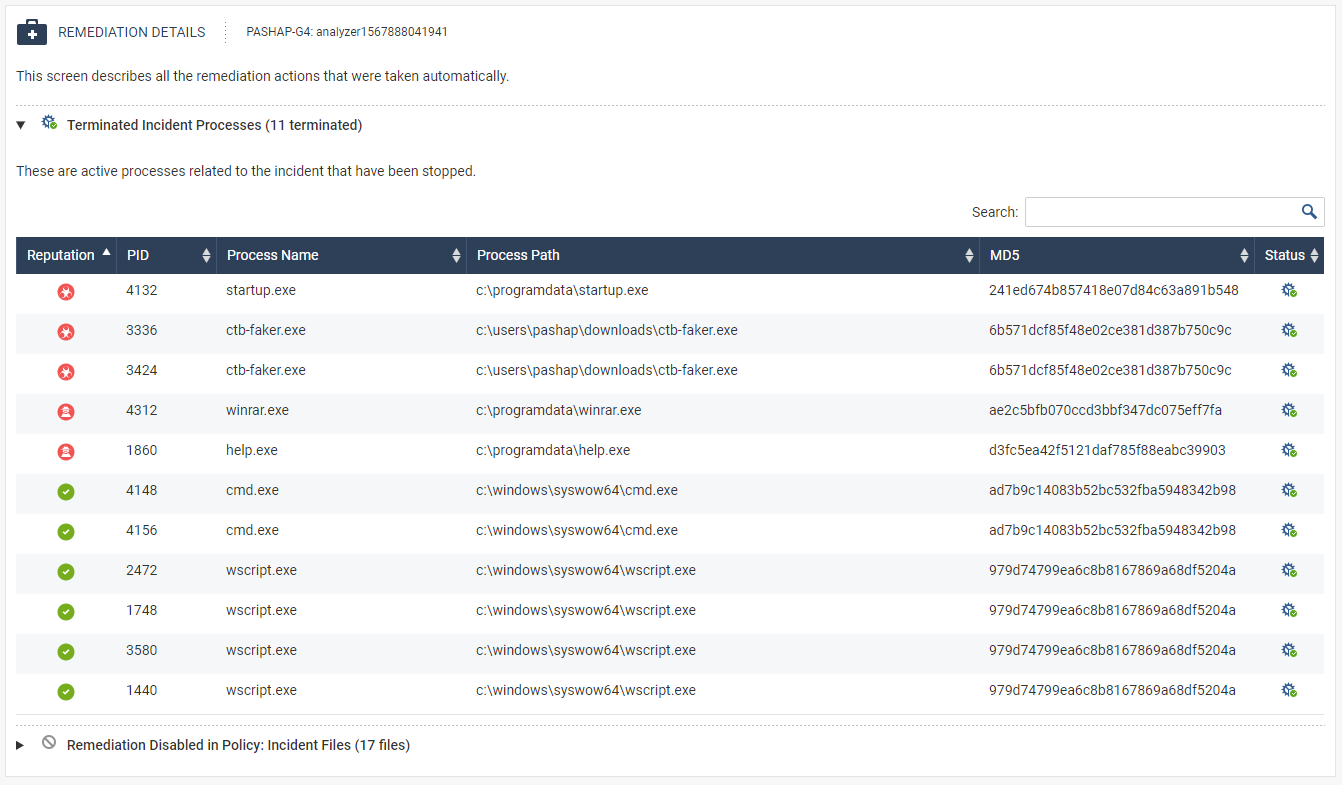Select the help.exe process name
The image size is (1342, 785).
point(252,450)
